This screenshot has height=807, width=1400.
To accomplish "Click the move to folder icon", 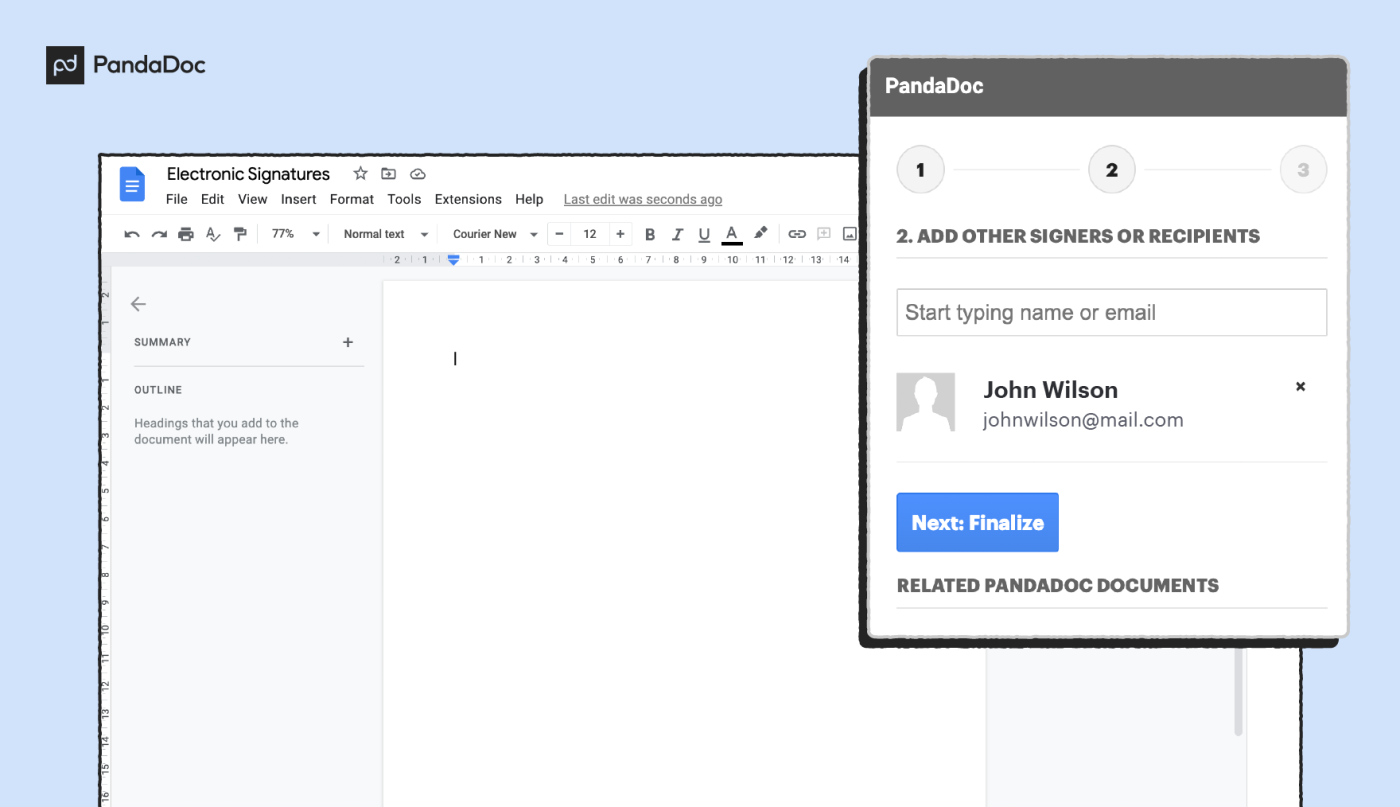I will coord(389,174).
